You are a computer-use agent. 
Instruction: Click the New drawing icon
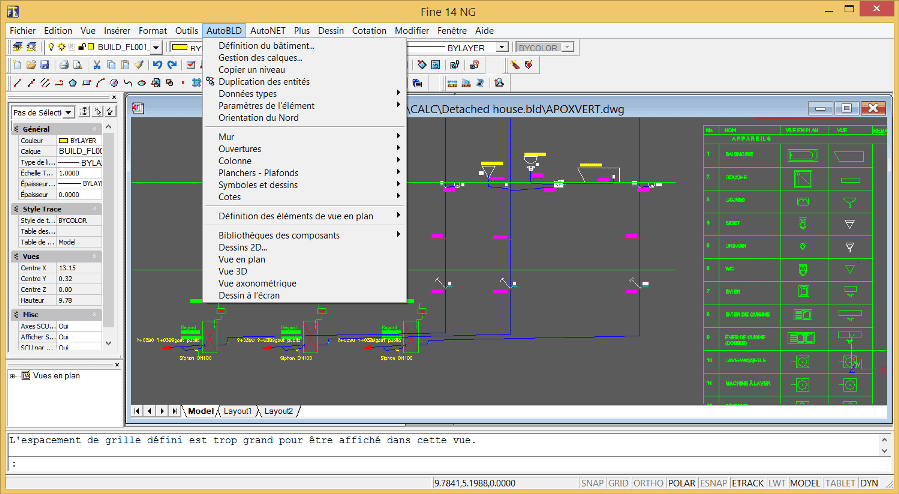17,65
